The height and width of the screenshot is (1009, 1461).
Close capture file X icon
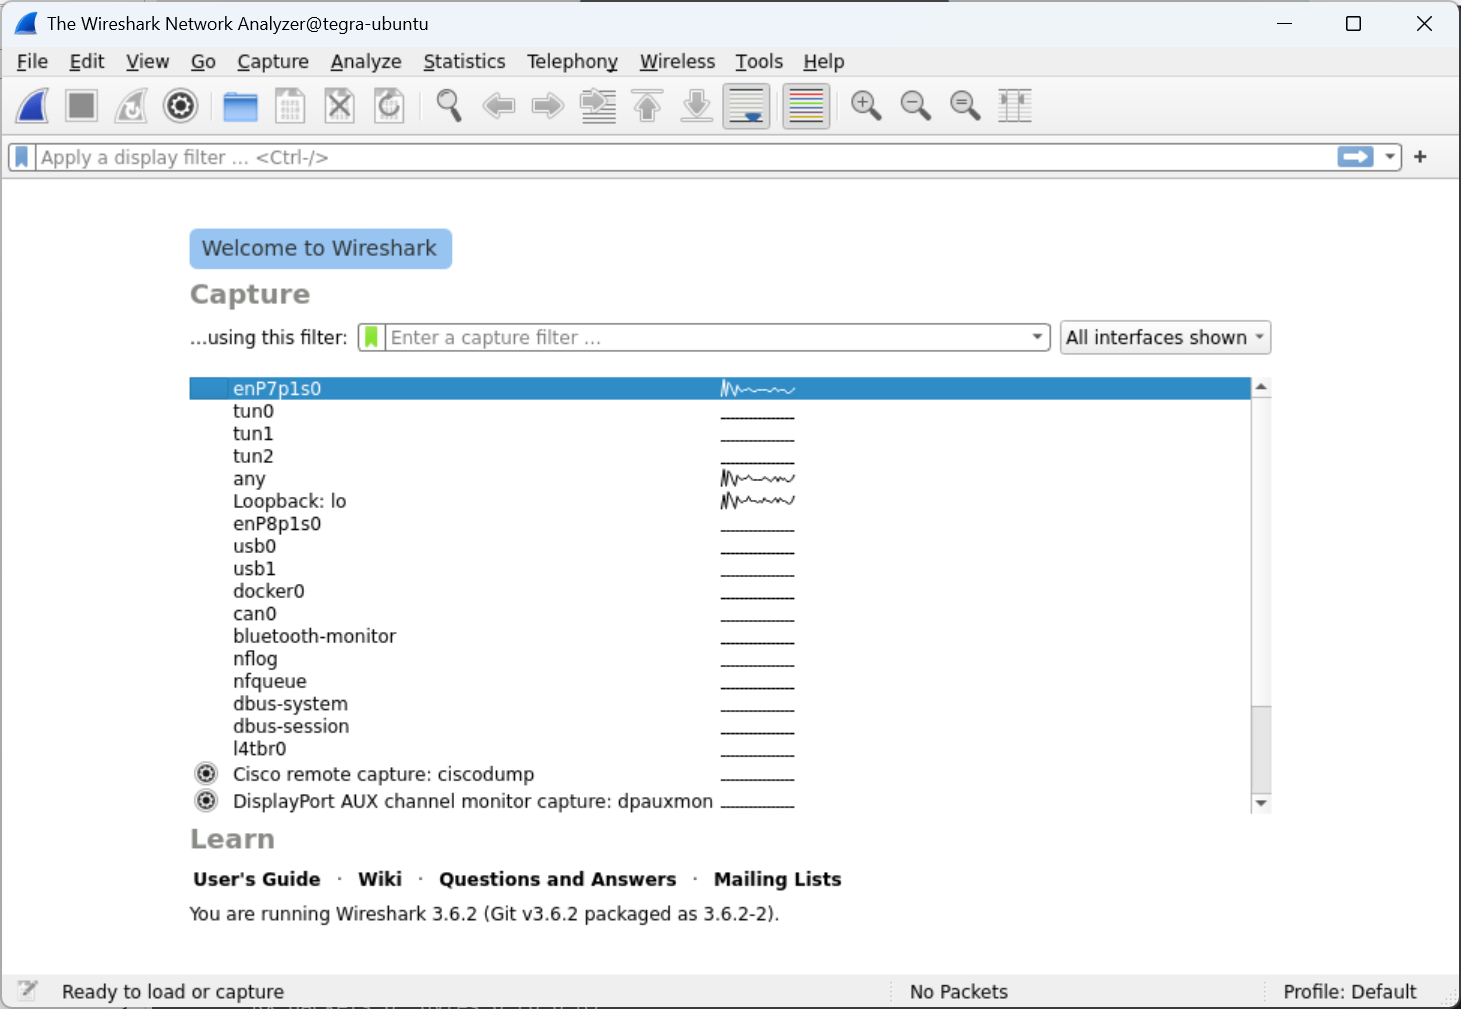(340, 105)
